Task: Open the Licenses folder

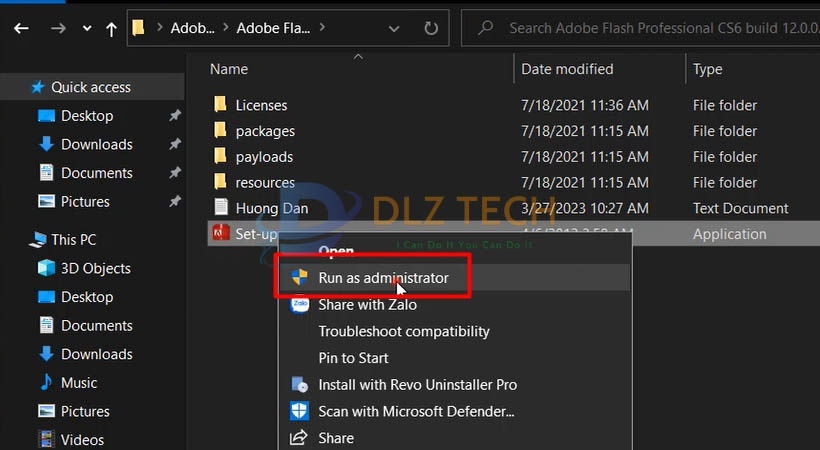Action: pos(261,105)
